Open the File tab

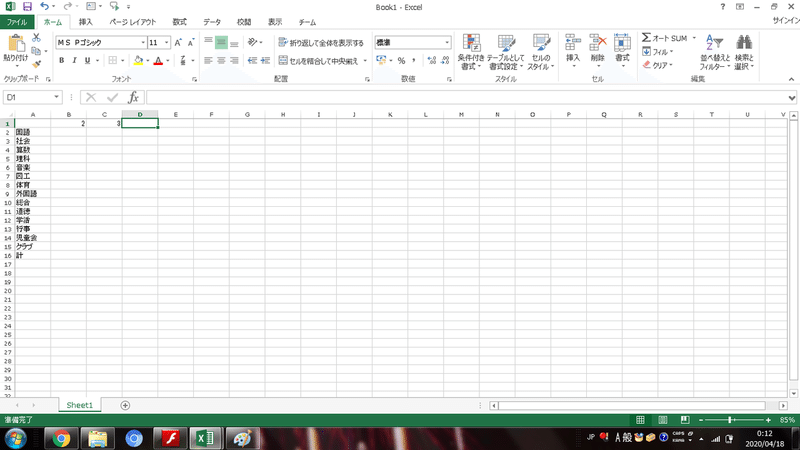[17, 22]
